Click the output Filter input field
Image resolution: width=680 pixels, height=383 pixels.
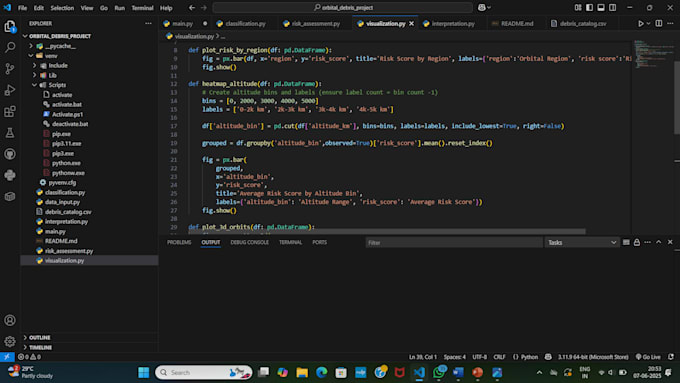coord(454,242)
